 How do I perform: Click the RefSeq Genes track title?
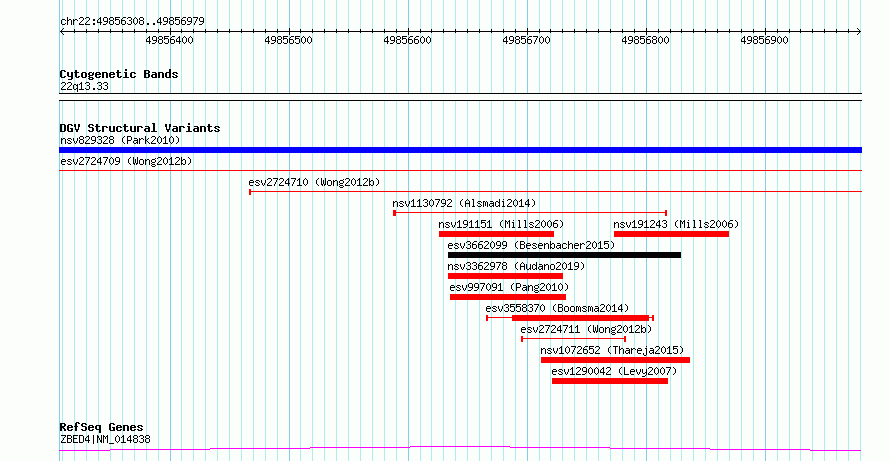pyautogui.click(x=102, y=428)
